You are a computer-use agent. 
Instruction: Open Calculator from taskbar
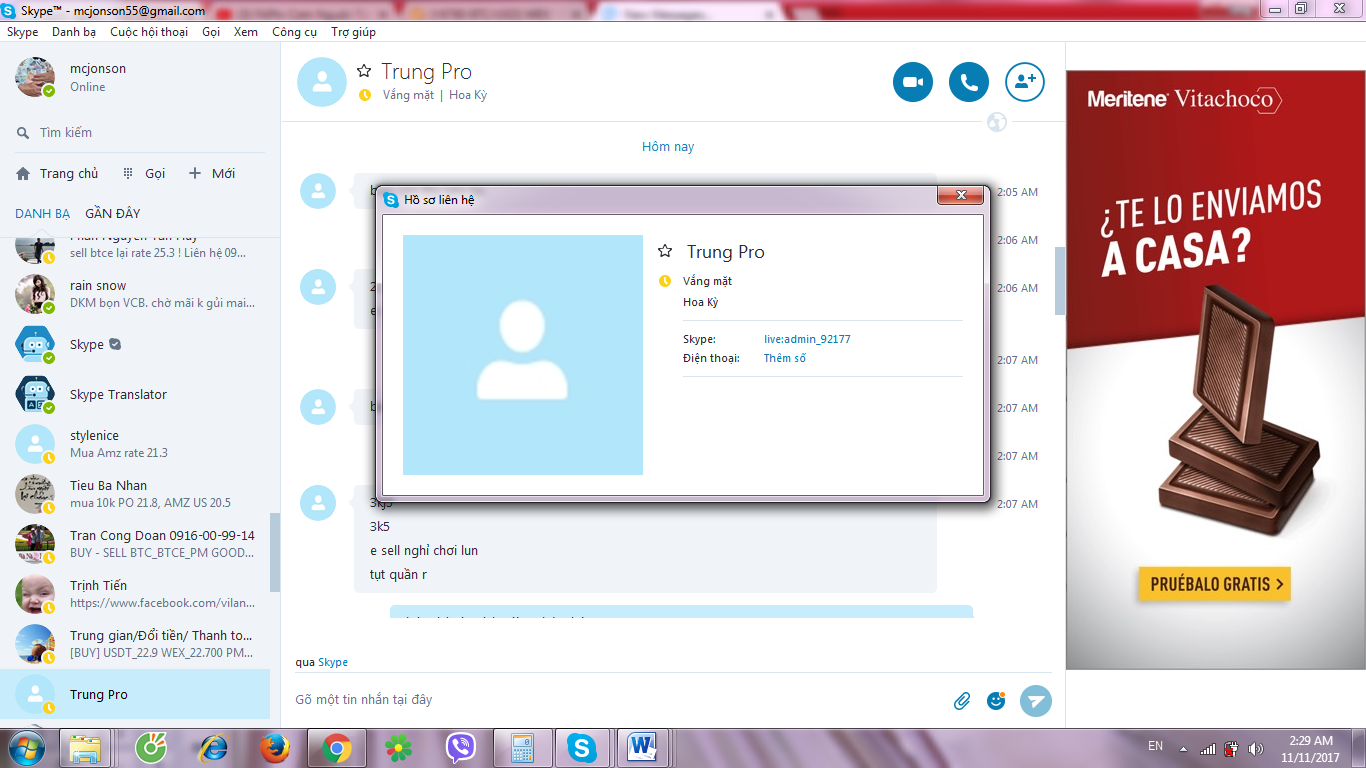[x=522, y=747]
